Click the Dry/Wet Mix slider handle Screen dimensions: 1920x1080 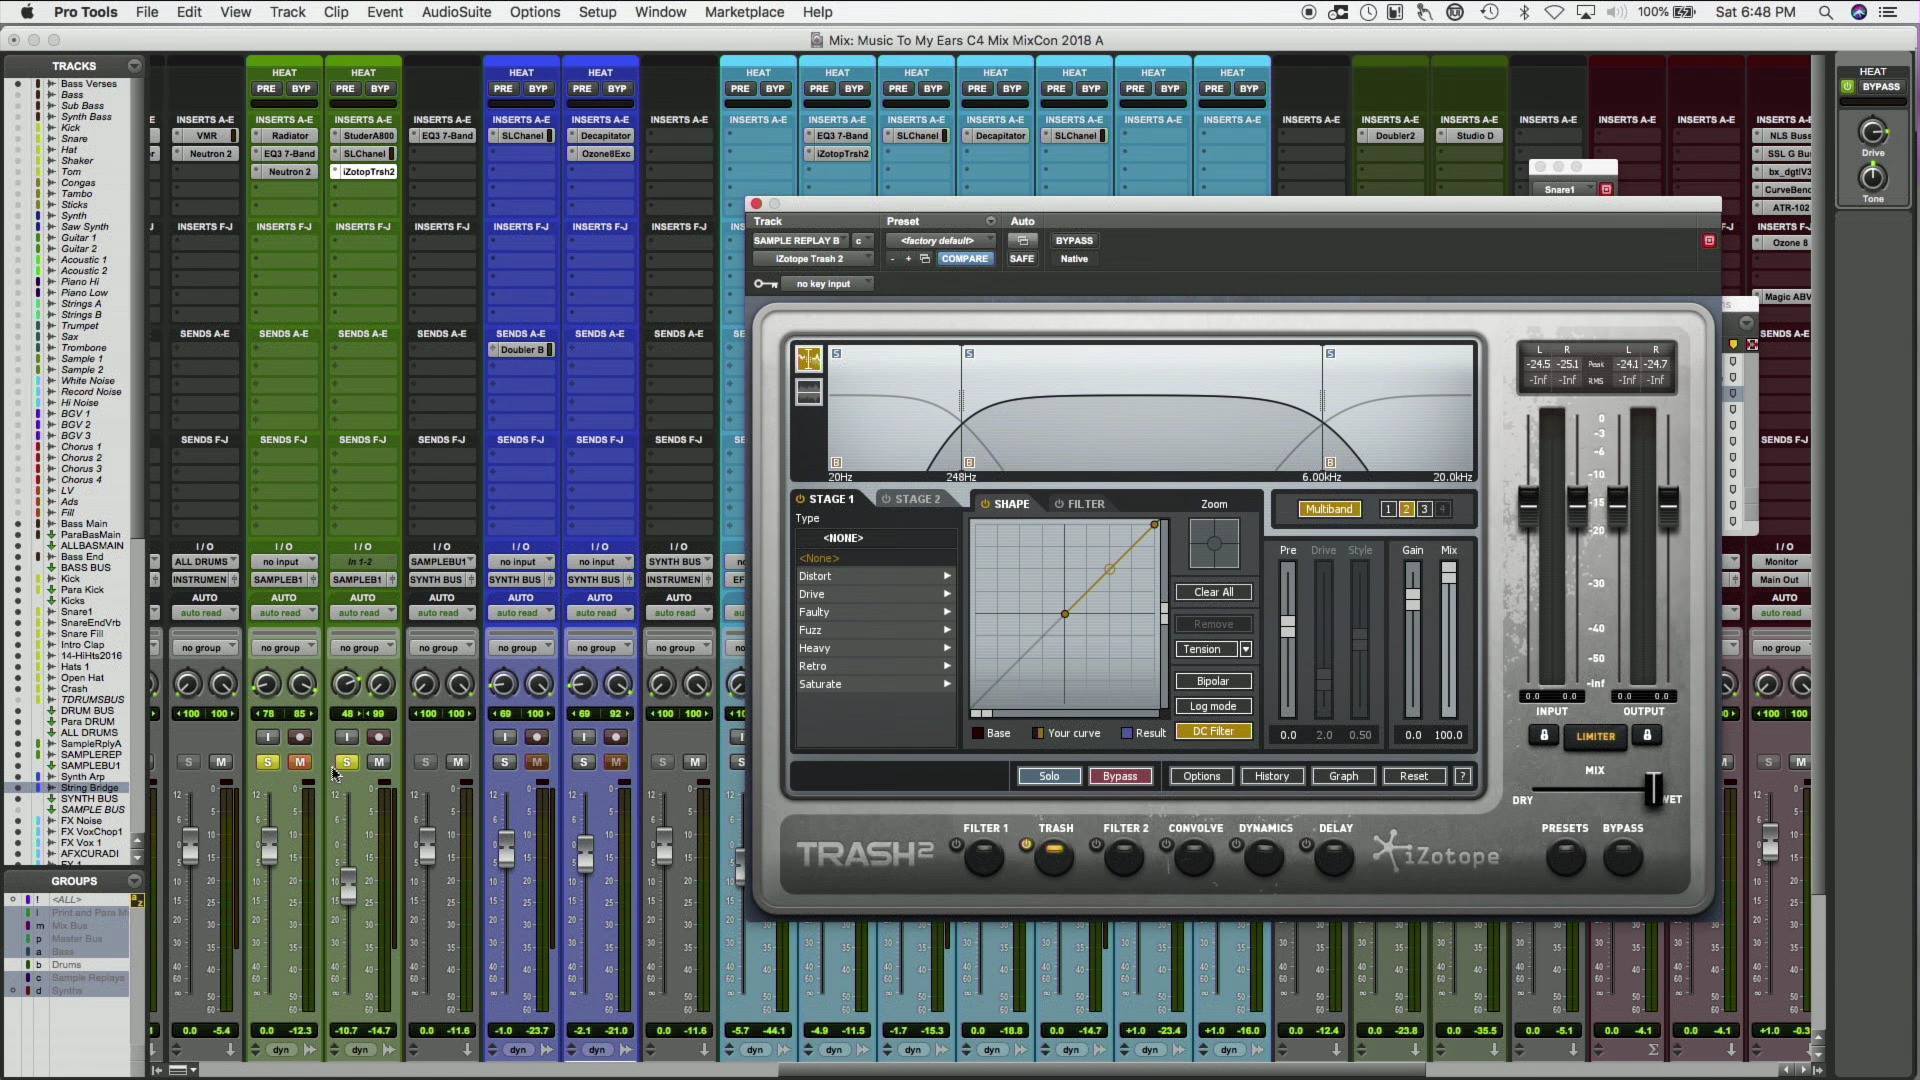click(x=1653, y=789)
